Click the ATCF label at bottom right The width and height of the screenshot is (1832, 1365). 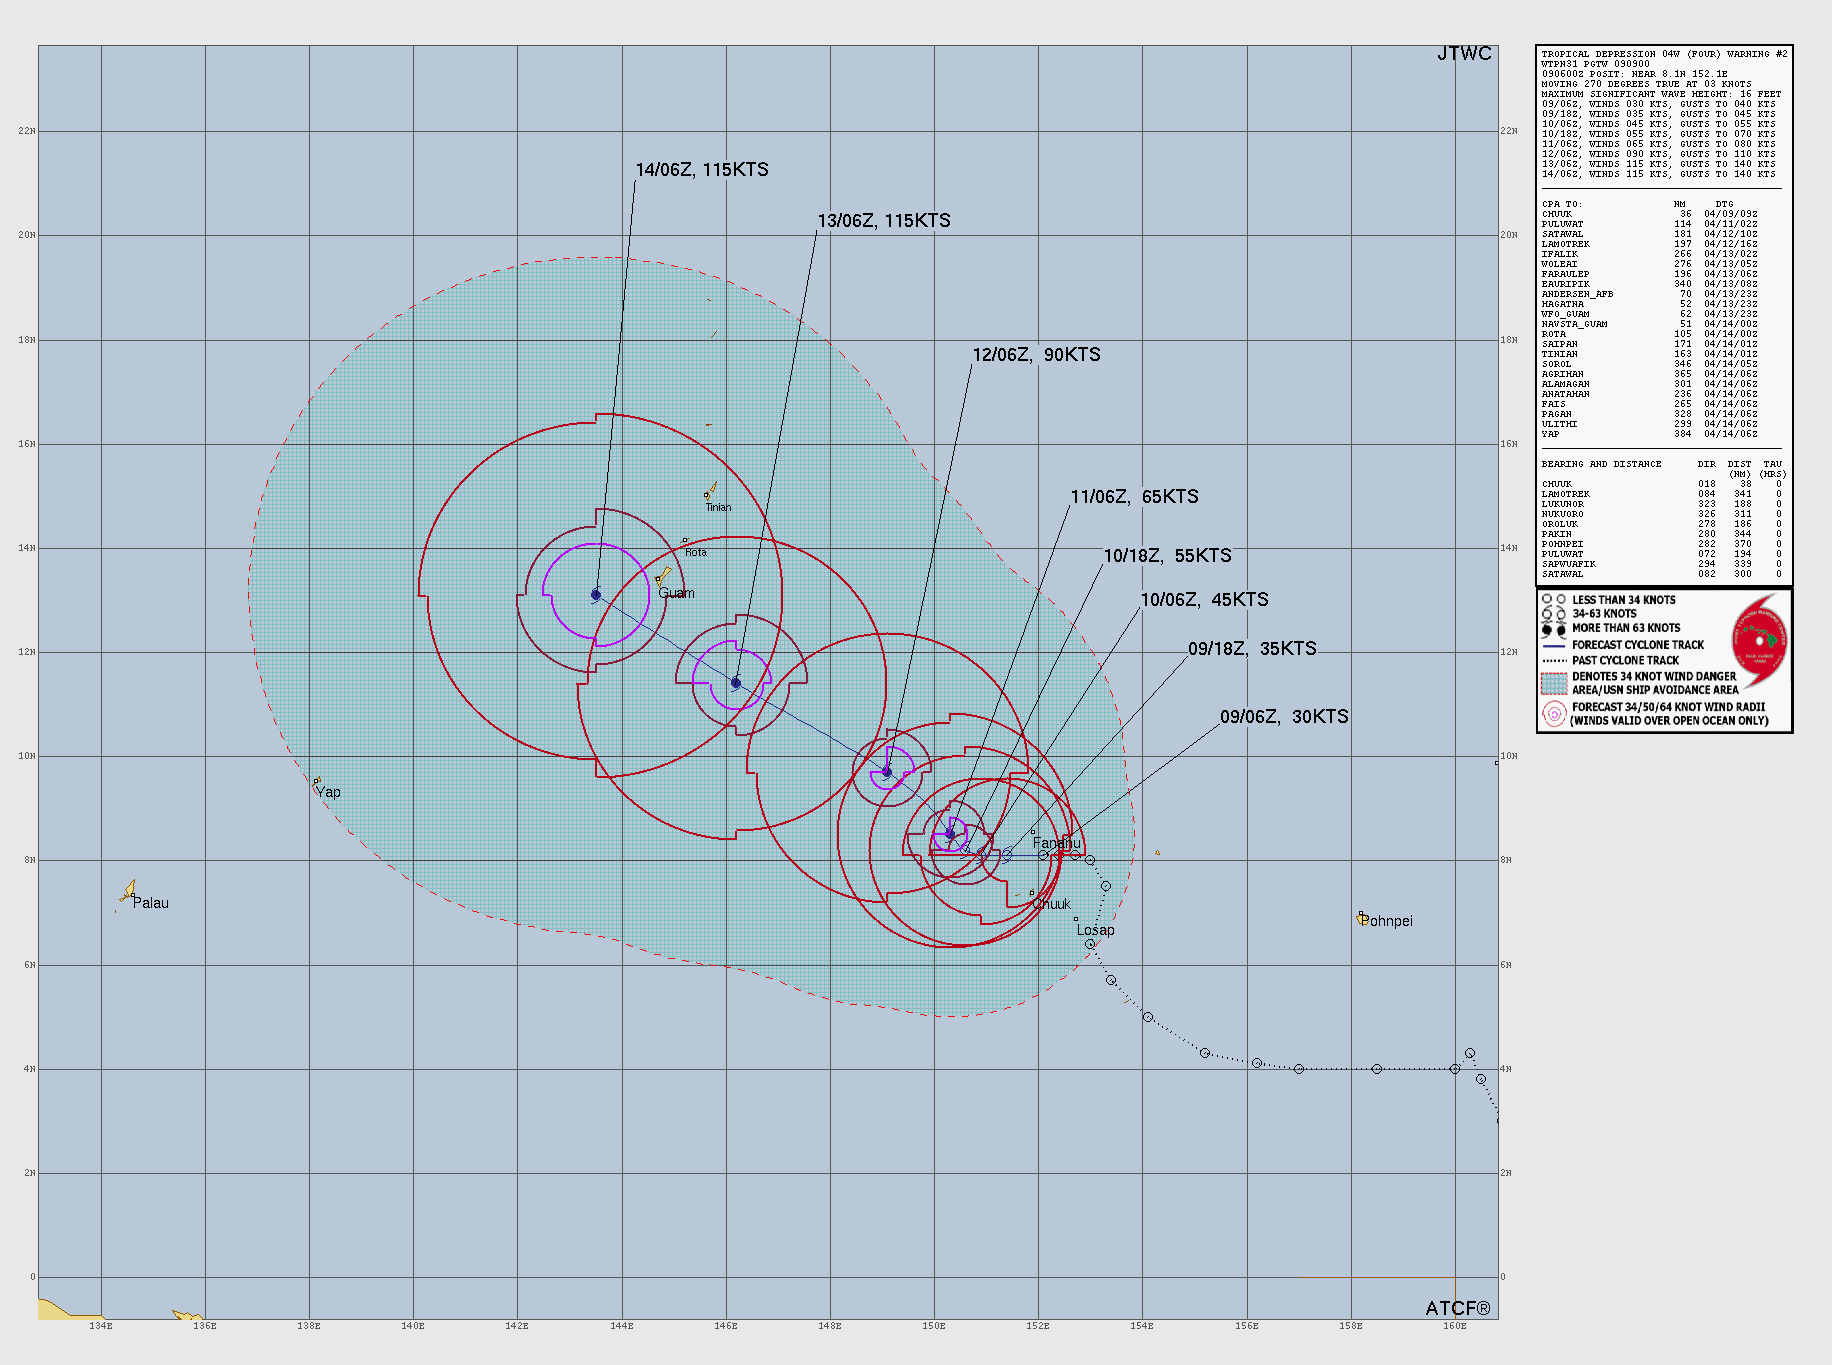pos(1459,1306)
